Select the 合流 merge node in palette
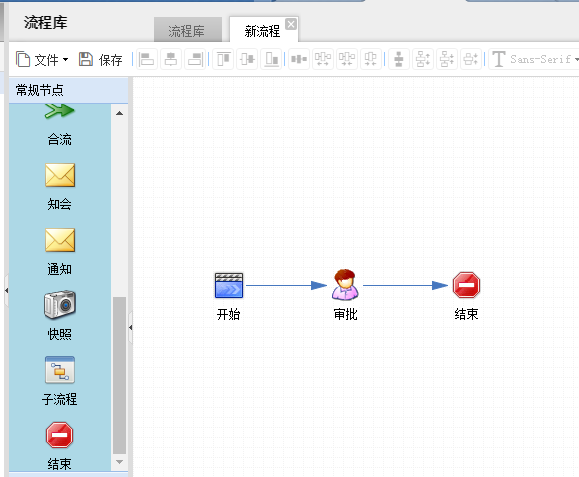Image resolution: width=579 pixels, height=477 pixels. (x=59, y=126)
